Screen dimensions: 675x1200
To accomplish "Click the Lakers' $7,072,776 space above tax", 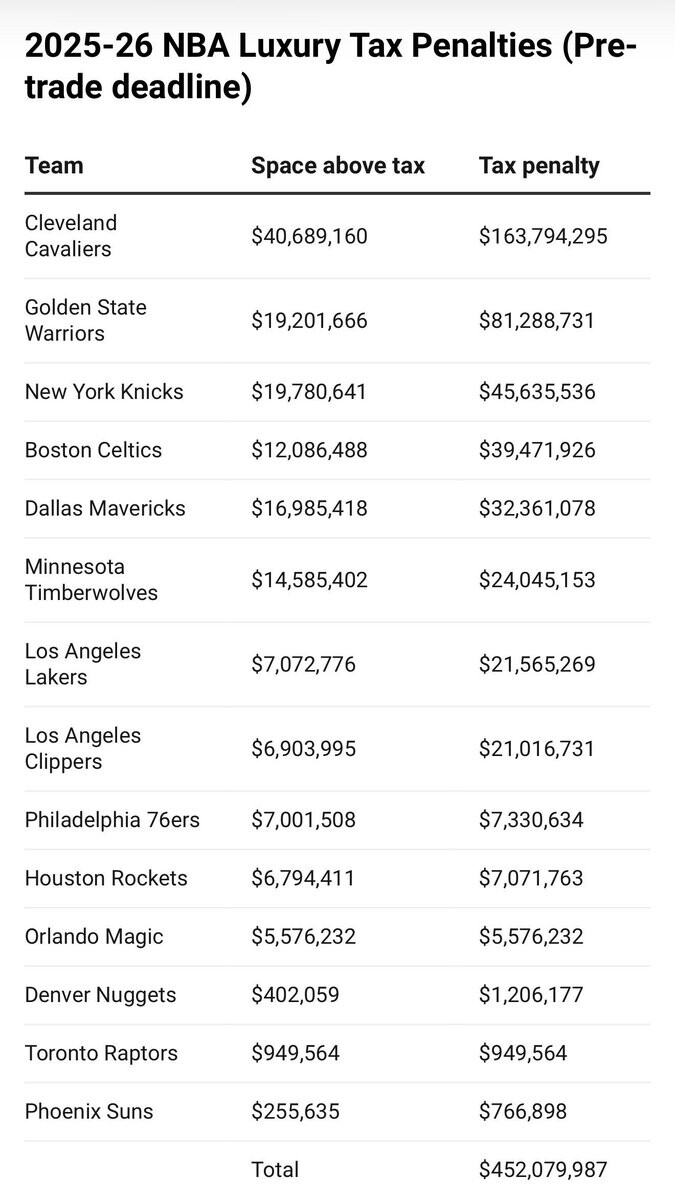I will [x=303, y=665].
